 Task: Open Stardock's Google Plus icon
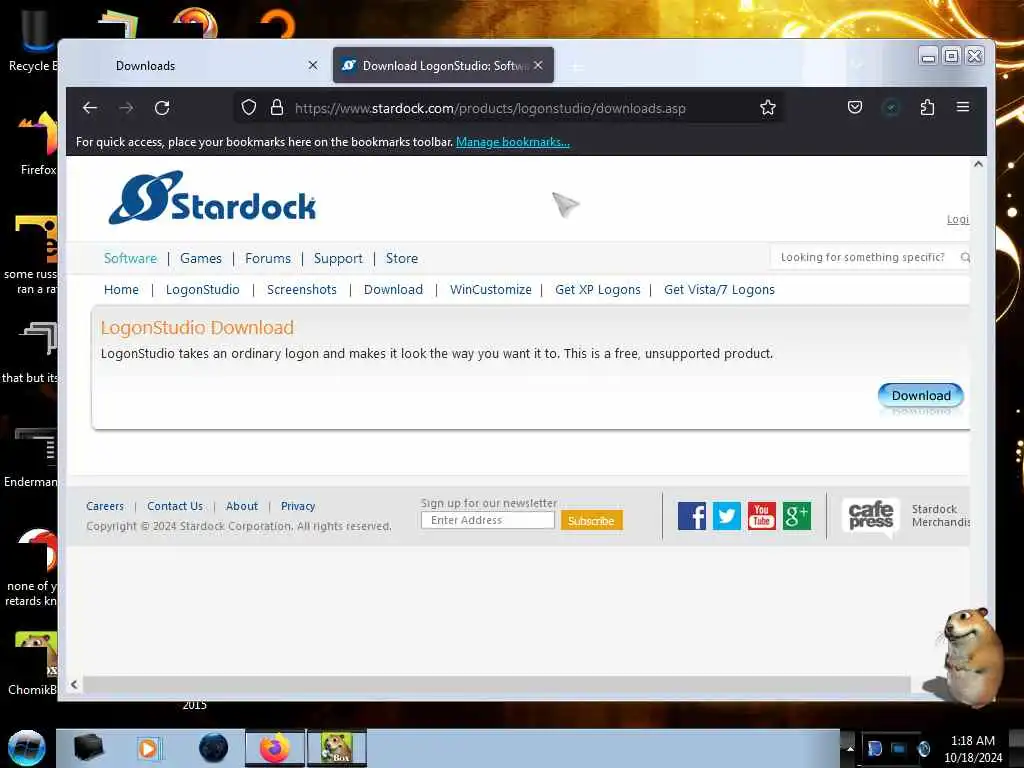[x=797, y=515]
